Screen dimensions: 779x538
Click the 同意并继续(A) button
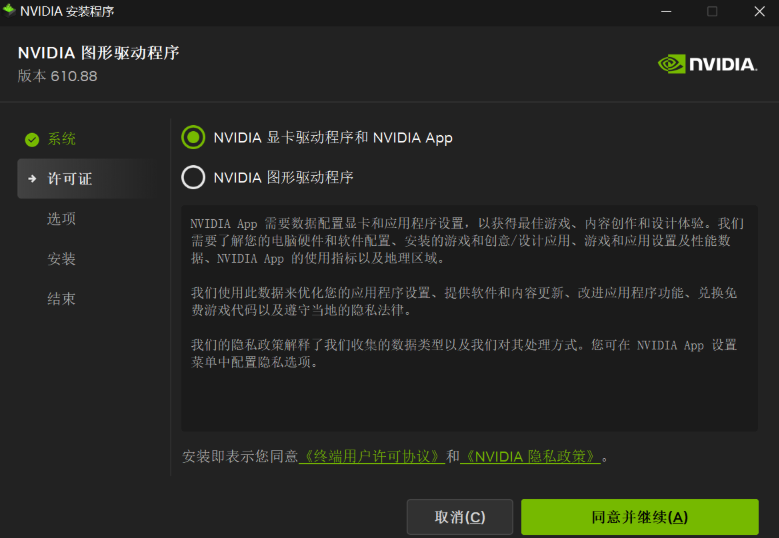[639, 517]
